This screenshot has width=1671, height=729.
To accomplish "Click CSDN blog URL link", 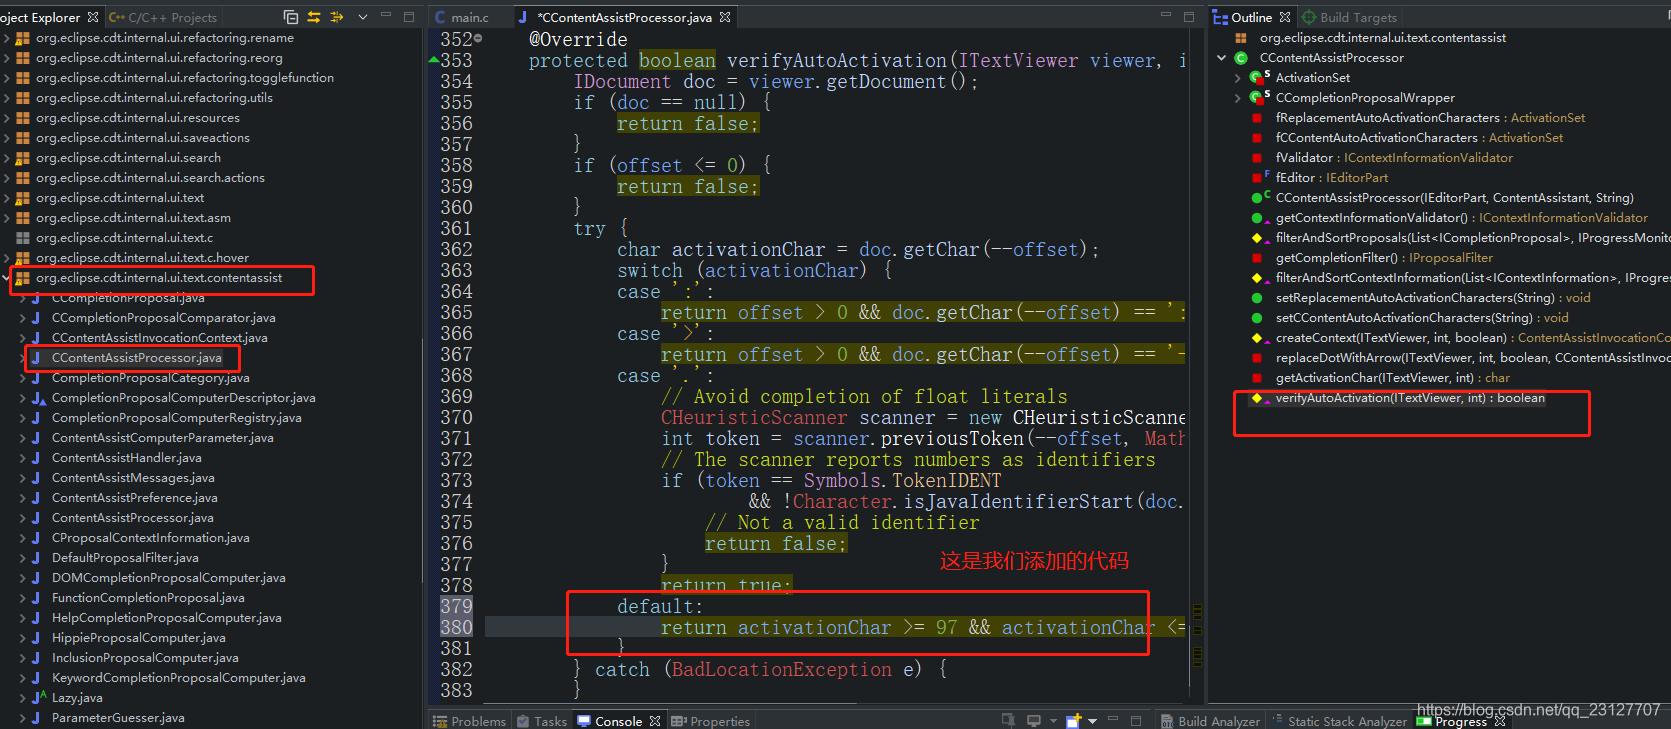I will pos(1538,709).
